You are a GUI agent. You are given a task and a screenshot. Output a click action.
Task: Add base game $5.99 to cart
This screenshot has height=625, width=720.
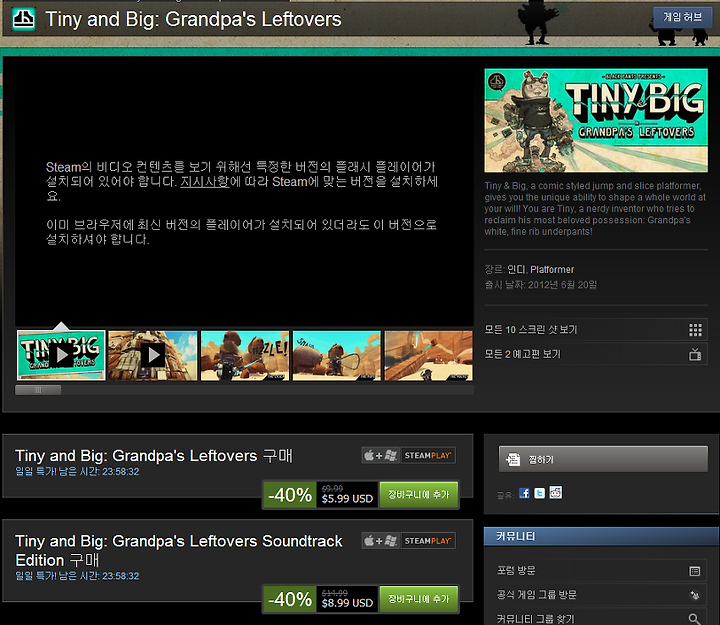tap(418, 495)
